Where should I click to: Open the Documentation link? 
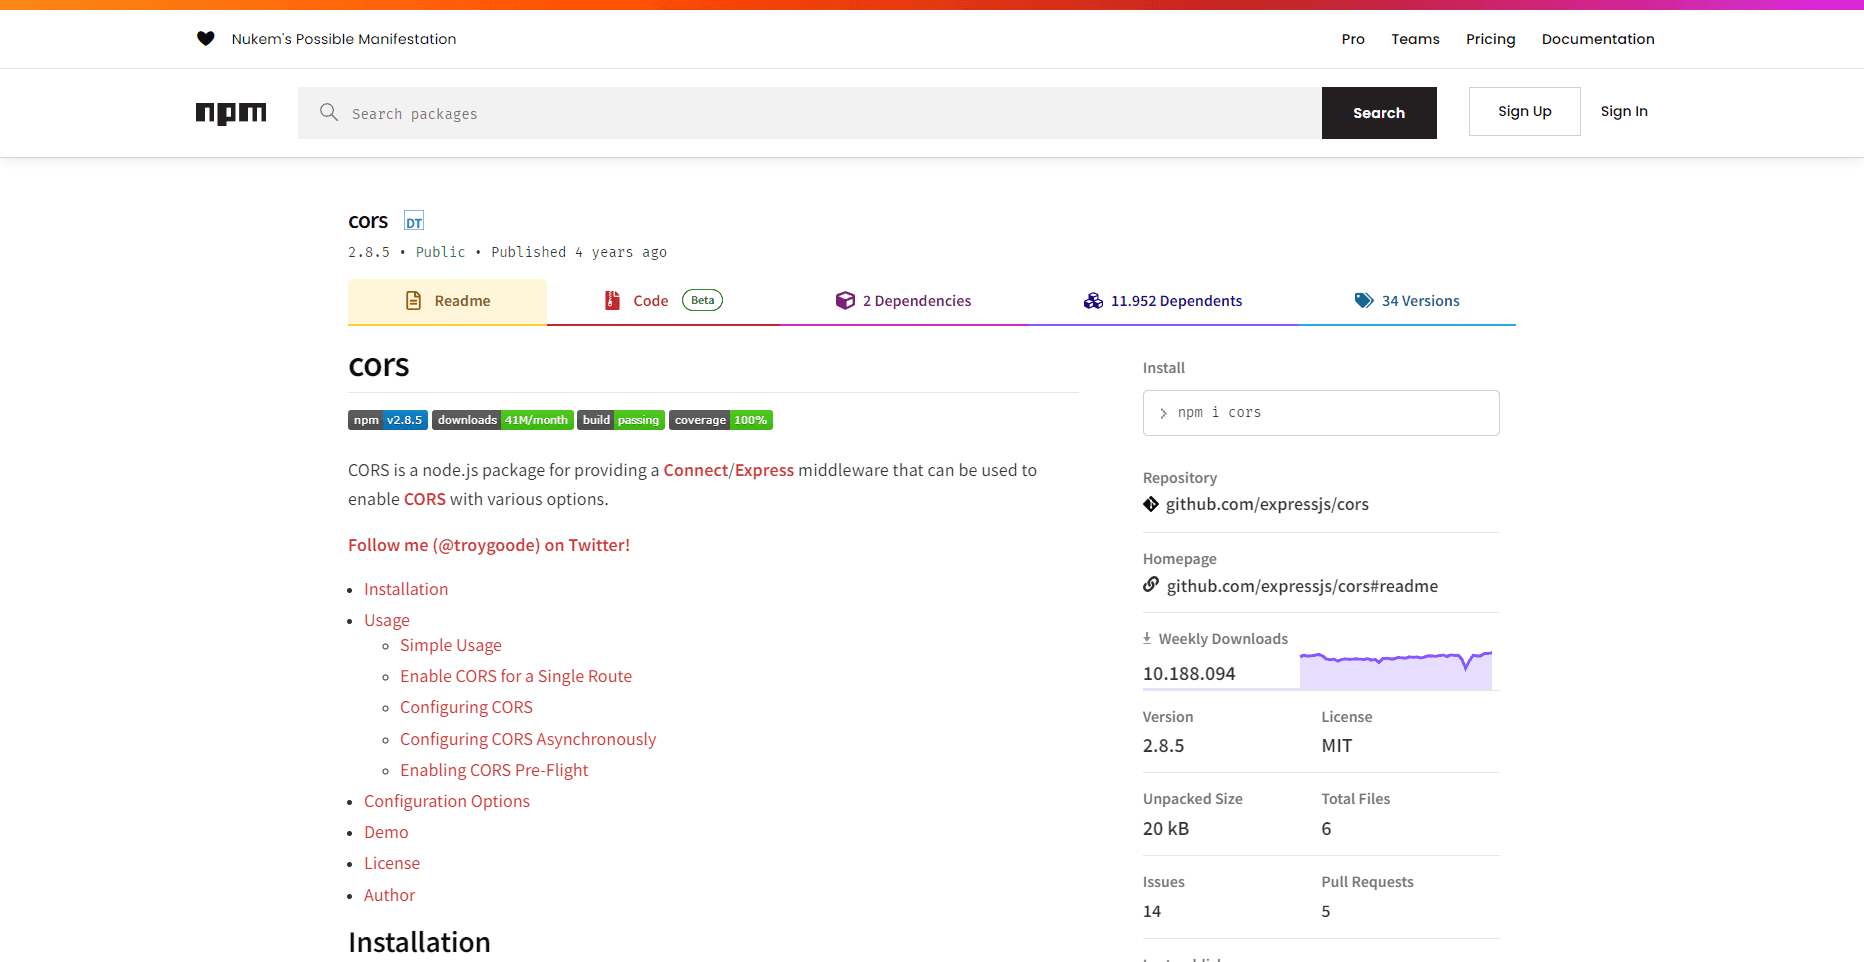click(x=1598, y=39)
